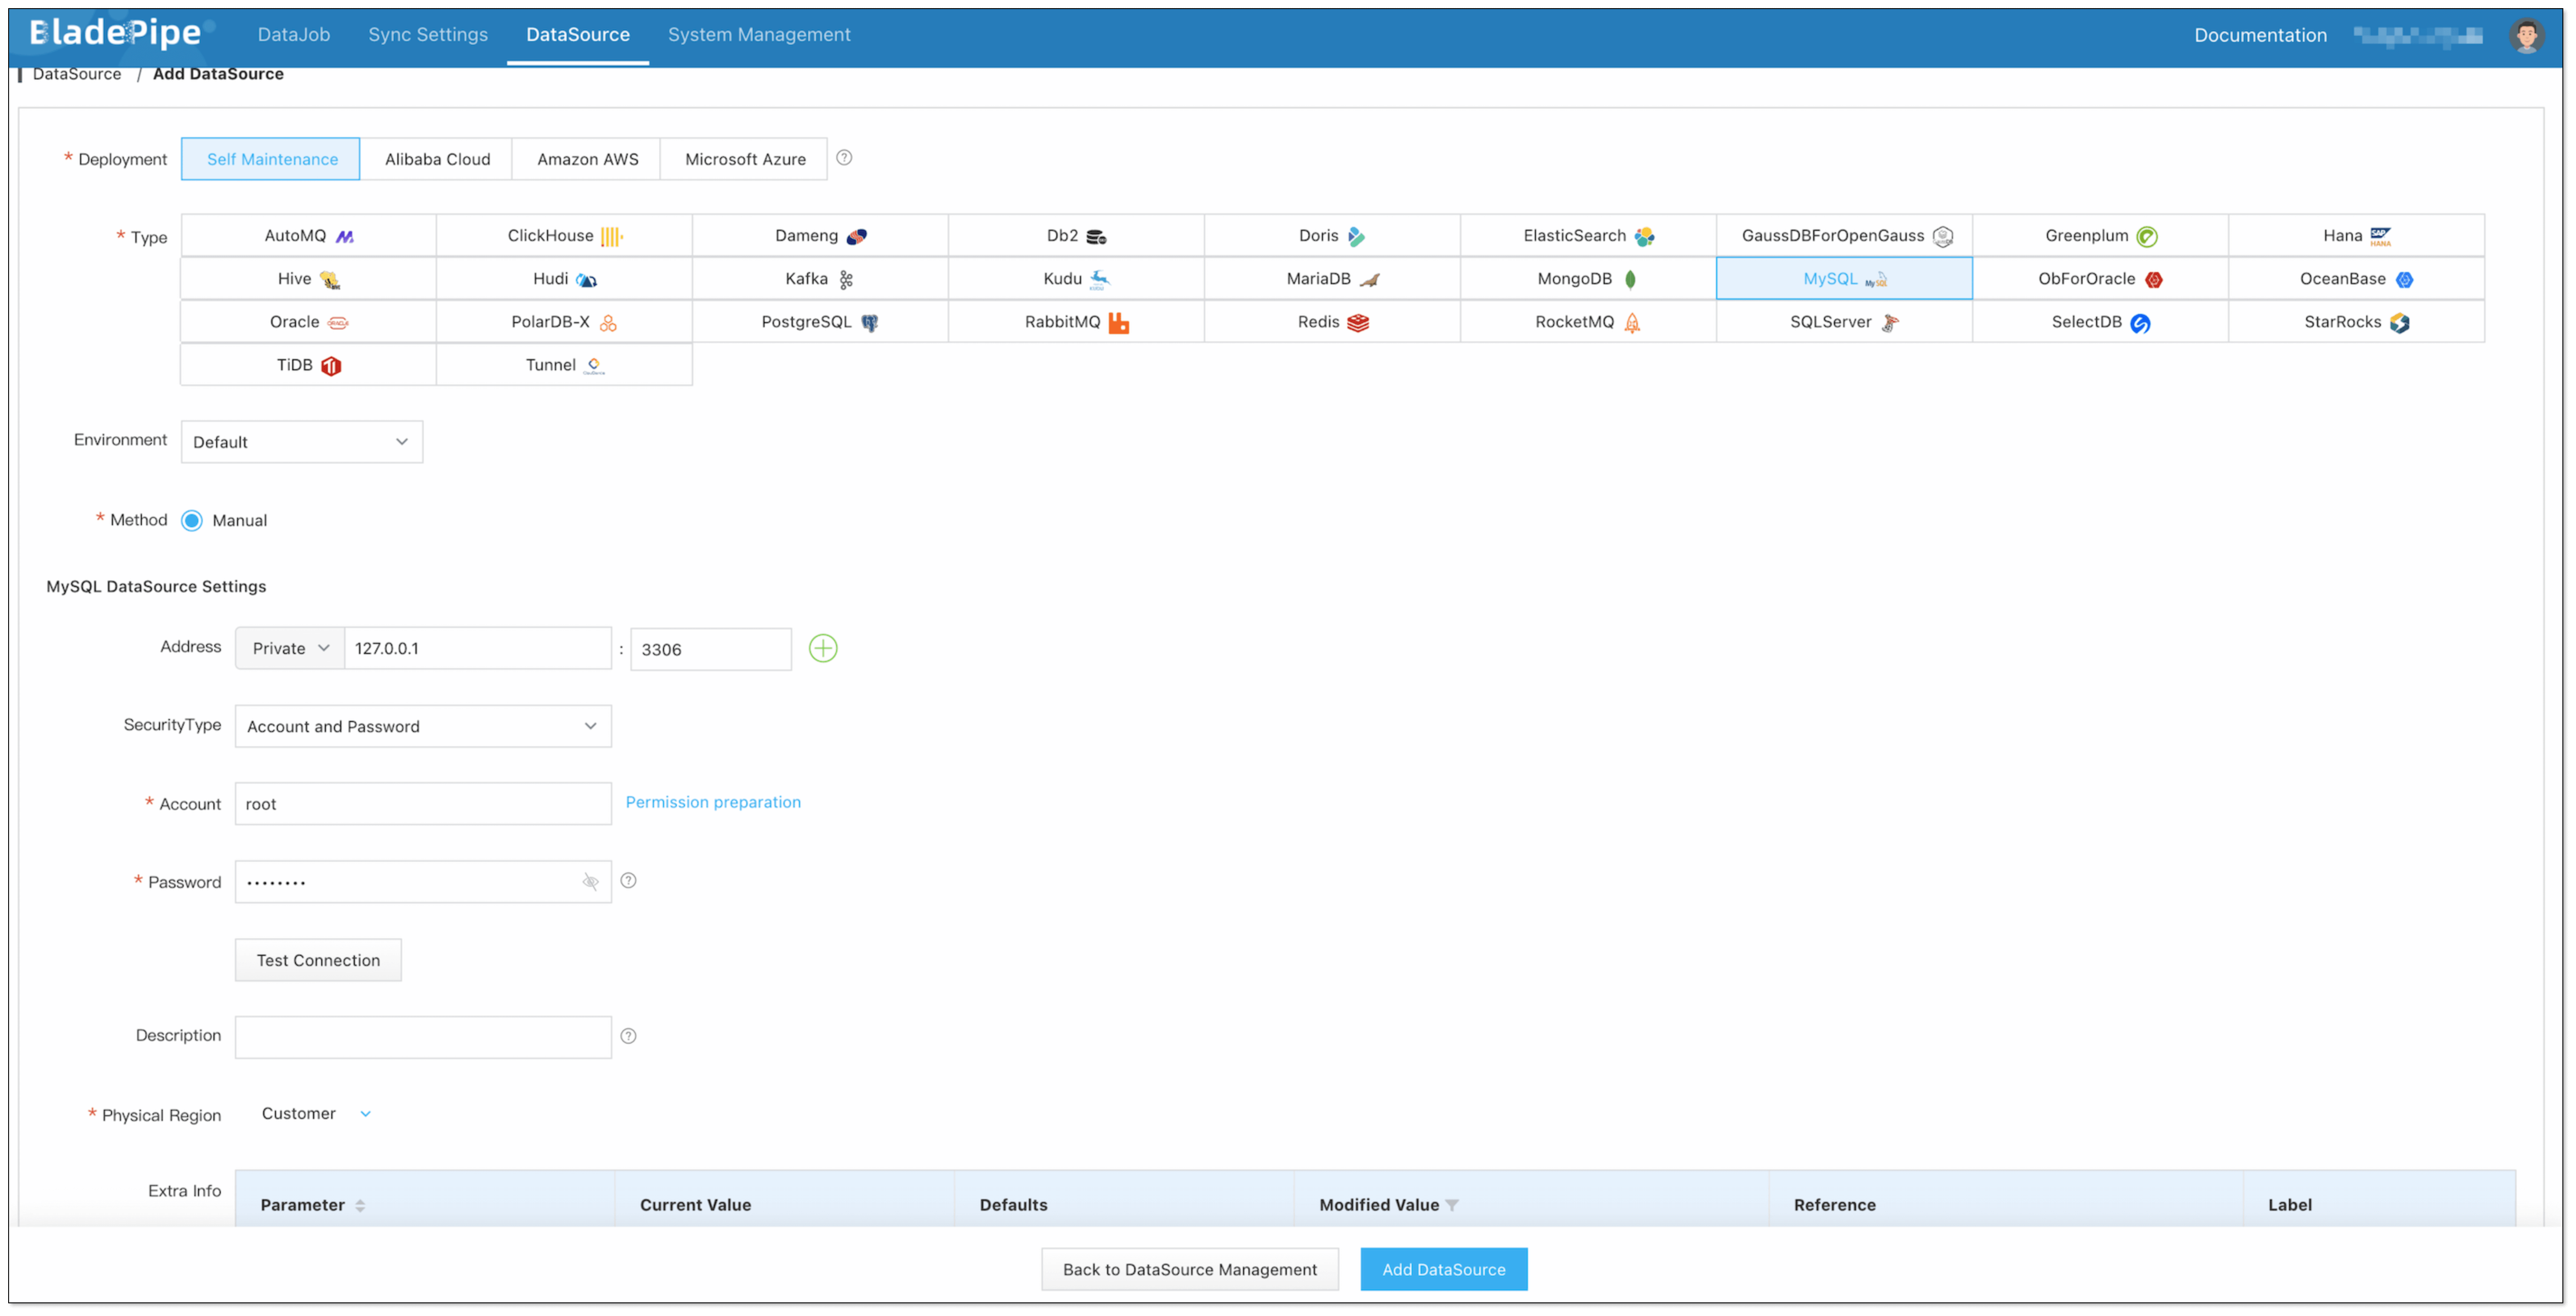The height and width of the screenshot is (1316, 2576).
Task: Click the help icon beside Password field
Action: pyautogui.click(x=628, y=880)
